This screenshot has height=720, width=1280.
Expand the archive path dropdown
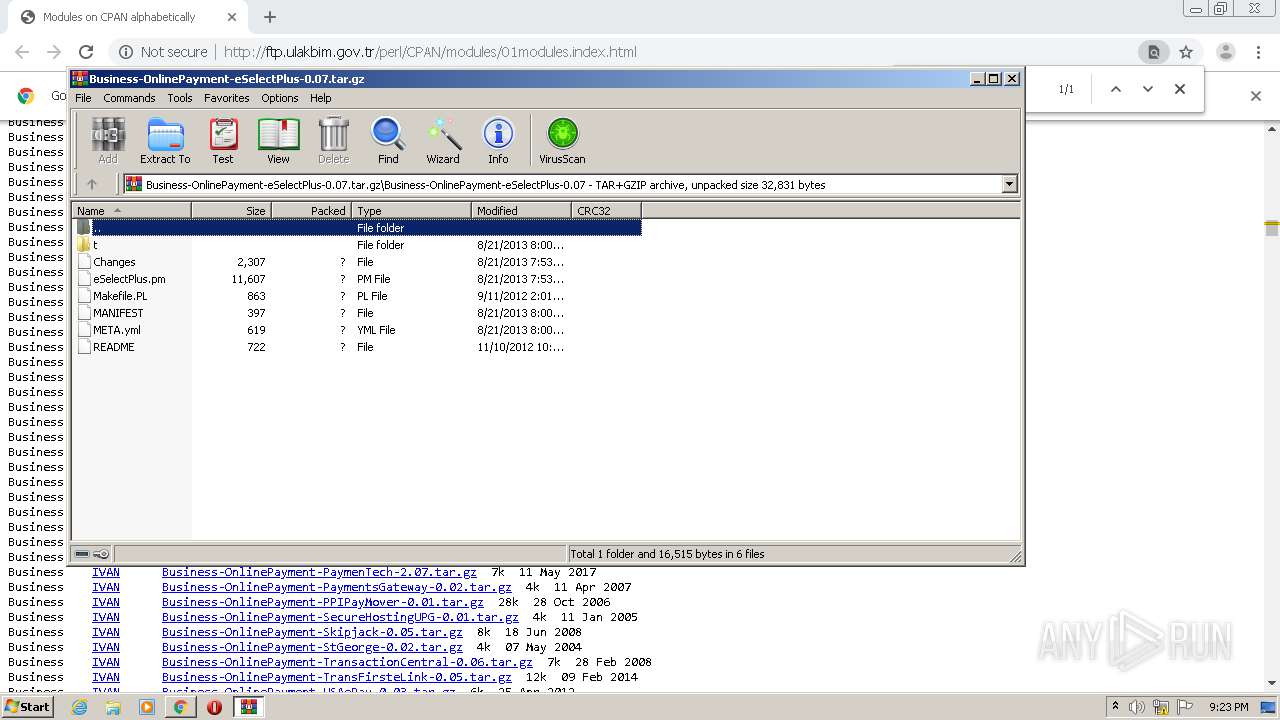point(1009,184)
